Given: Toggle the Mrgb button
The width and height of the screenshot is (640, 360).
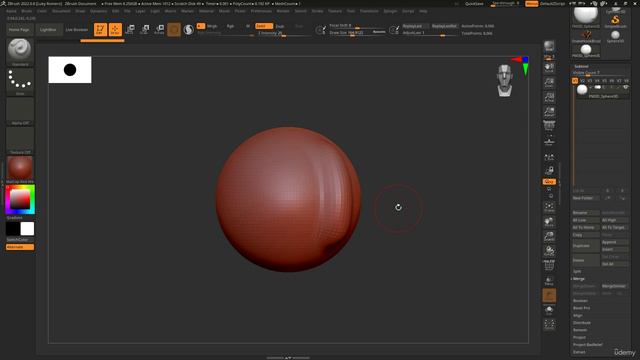Looking at the screenshot, I should (x=212, y=26).
